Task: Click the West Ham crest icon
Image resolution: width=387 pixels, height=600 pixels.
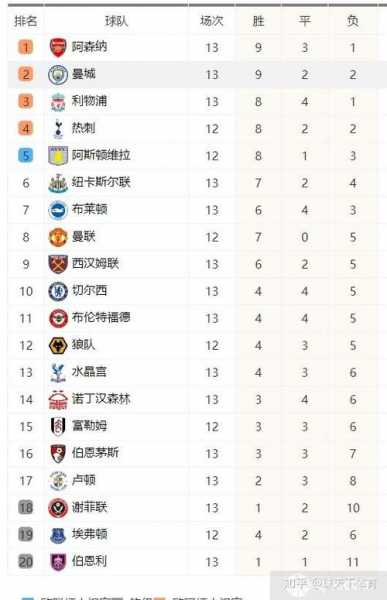Action: pyautogui.click(x=58, y=264)
